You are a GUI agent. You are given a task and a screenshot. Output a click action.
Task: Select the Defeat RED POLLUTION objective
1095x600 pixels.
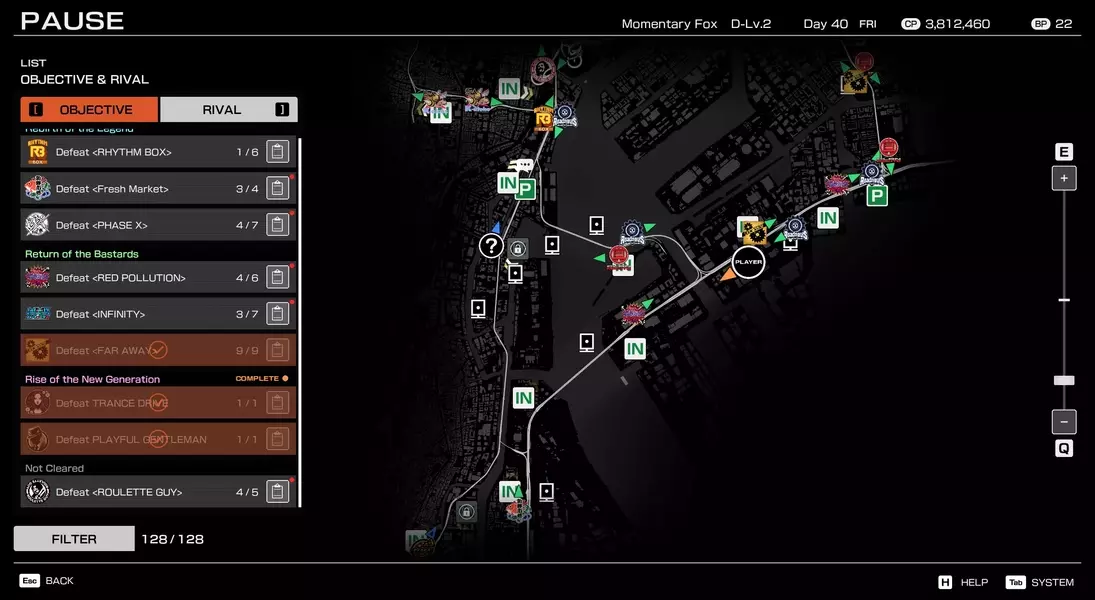coord(140,278)
